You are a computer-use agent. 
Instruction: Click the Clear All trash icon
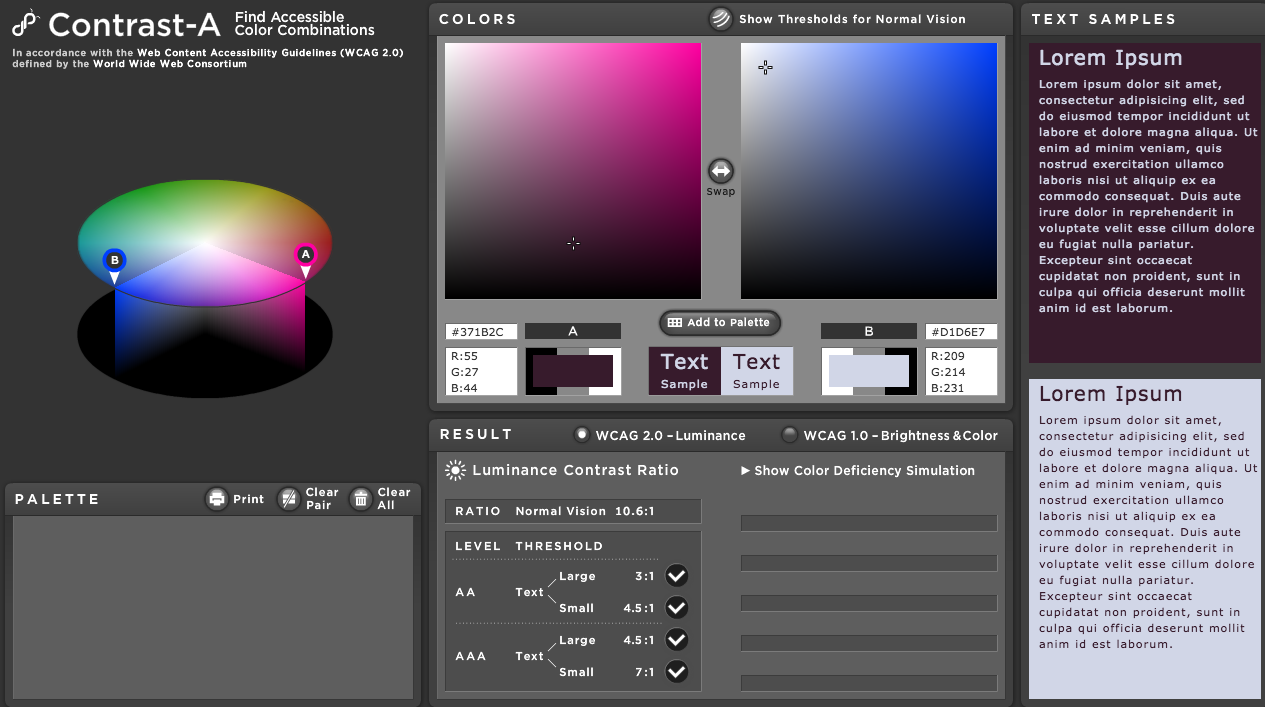361,499
